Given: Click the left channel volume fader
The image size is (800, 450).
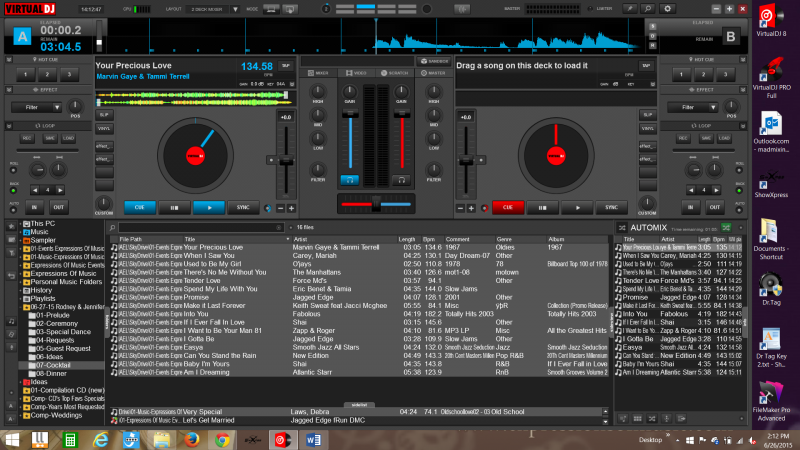Looking at the screenshot, I should point(350,114).
